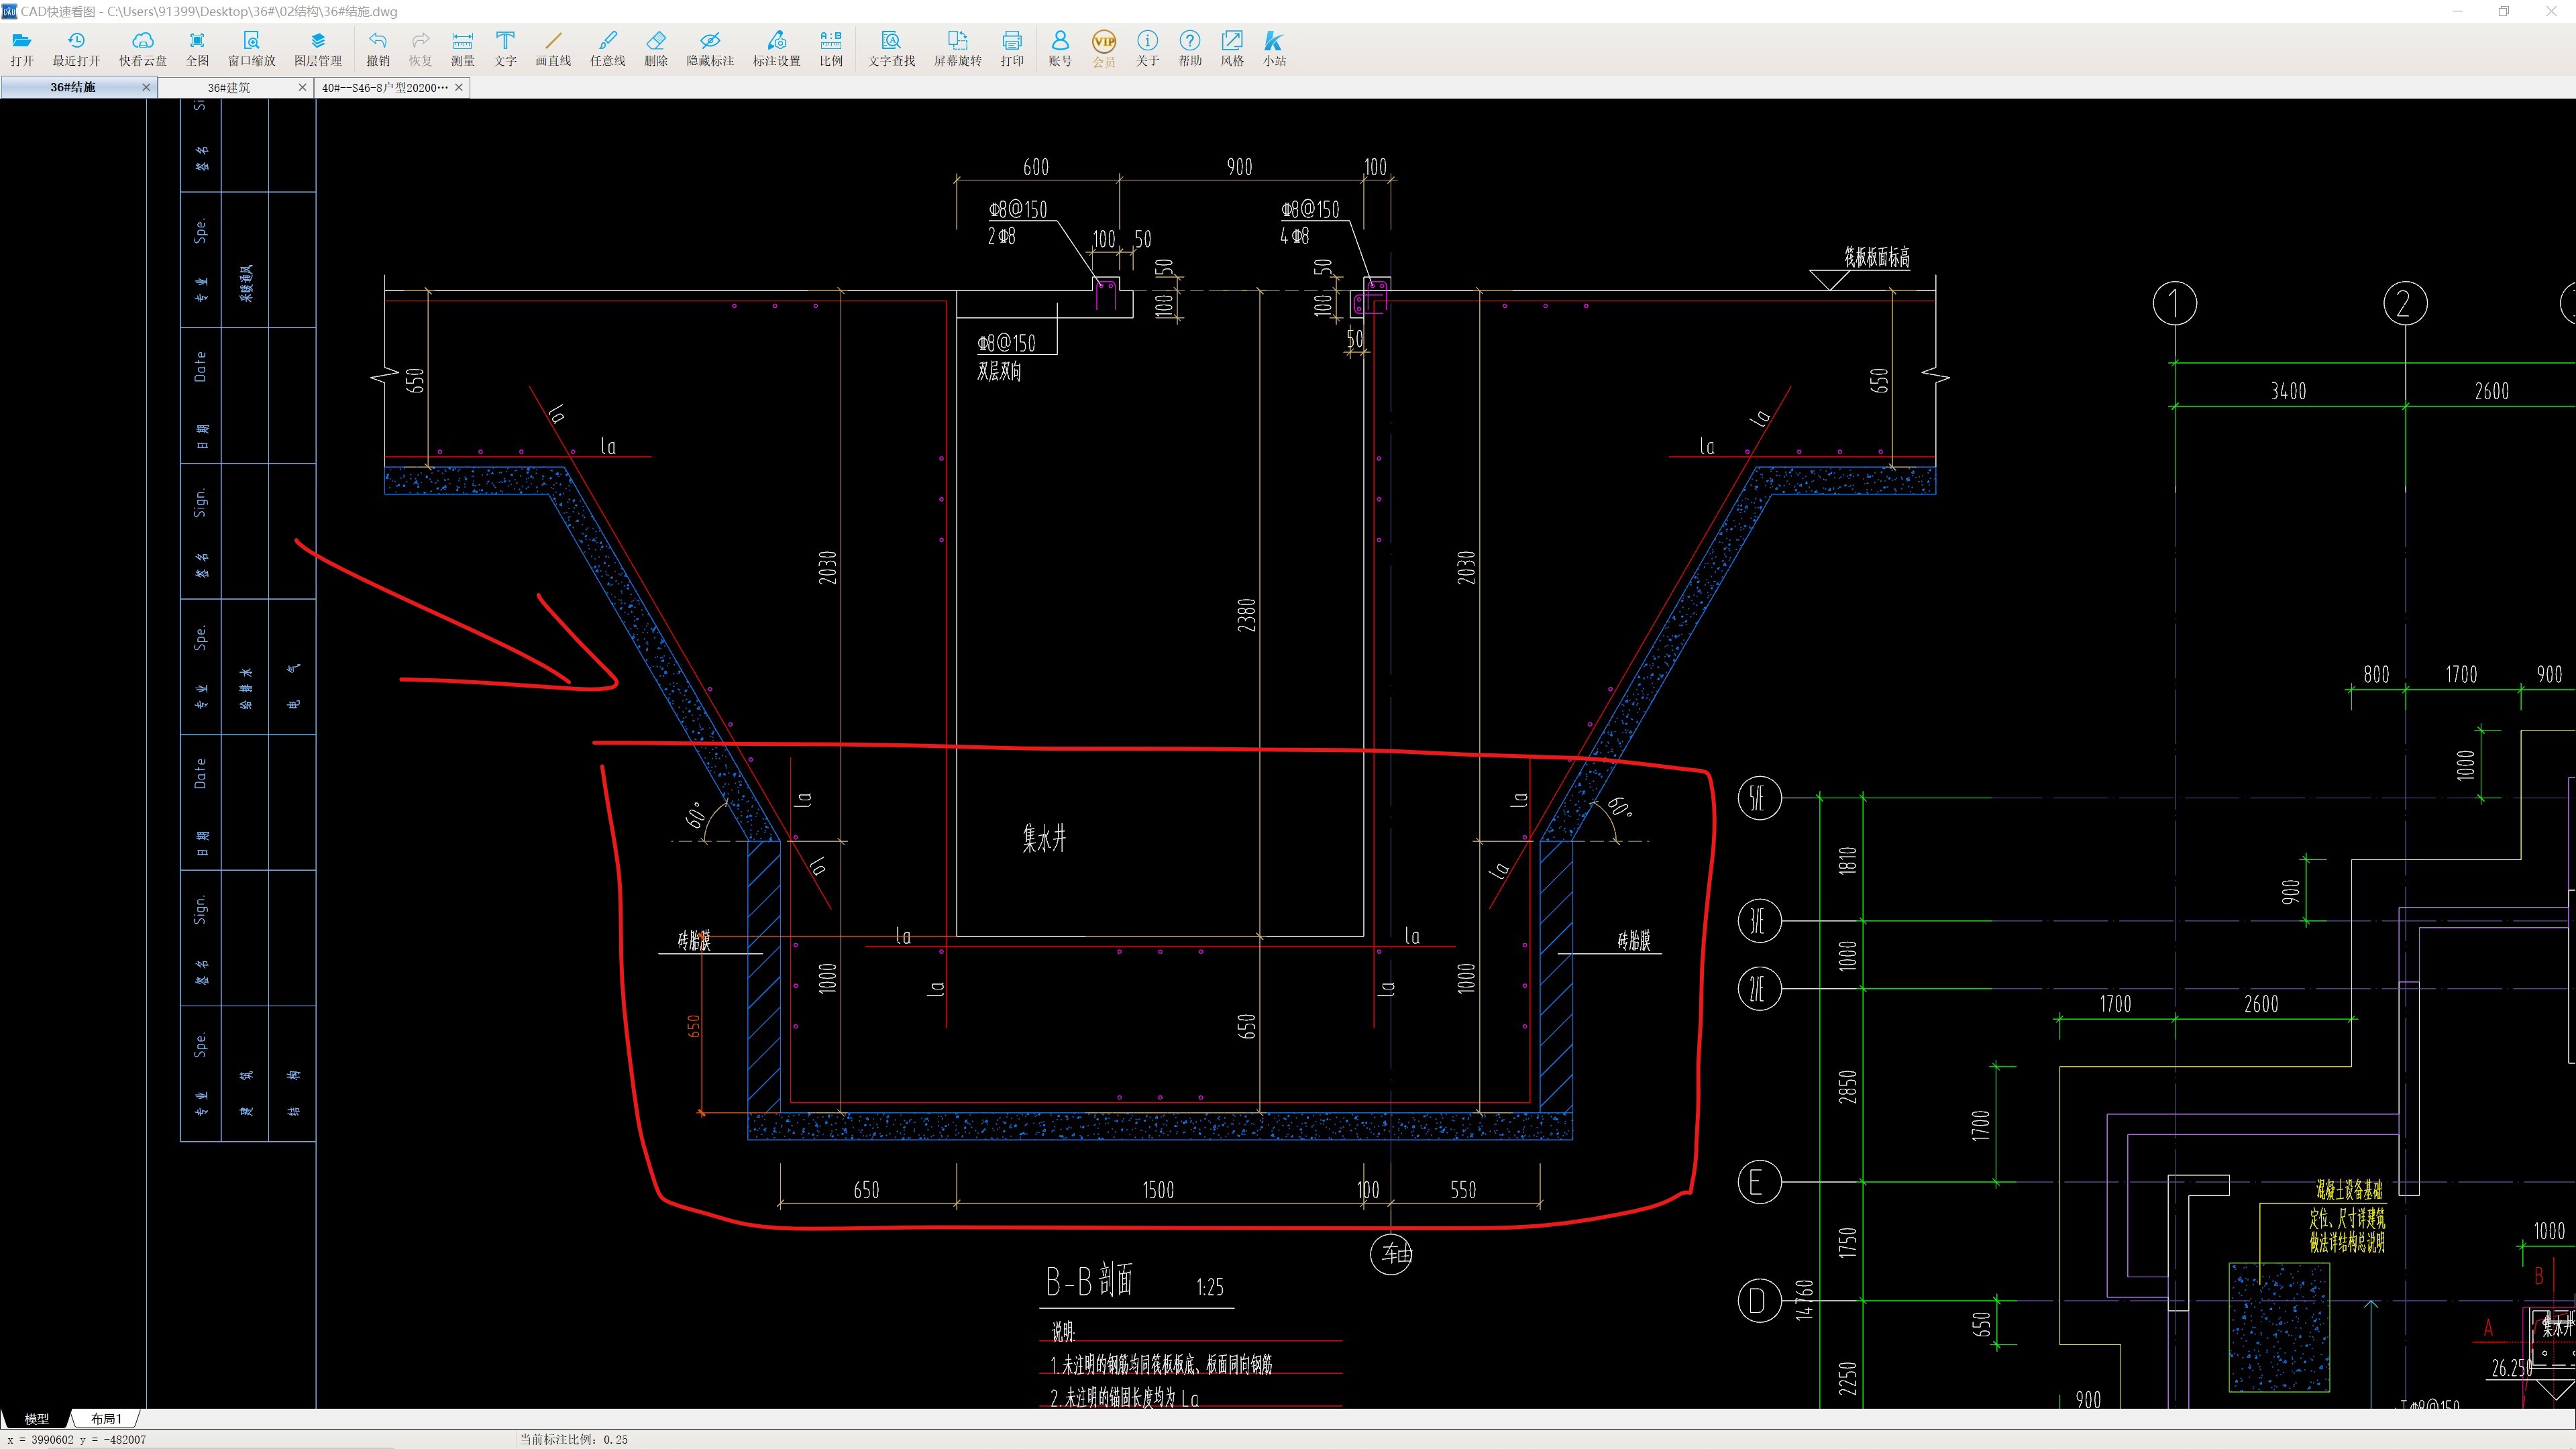The height and width of the screenshot is (1449, 2576).
Task: Click grid axis bubble D
Action: tap(1759, 1301)
